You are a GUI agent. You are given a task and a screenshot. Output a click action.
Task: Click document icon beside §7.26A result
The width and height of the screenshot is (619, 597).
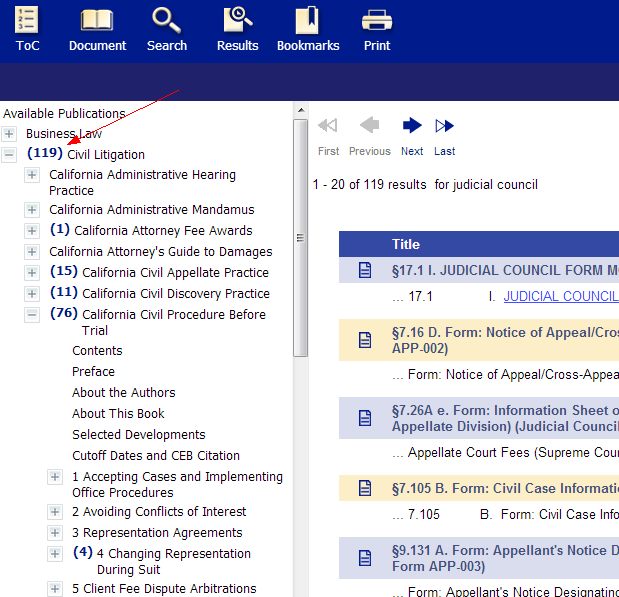(x=365, y=418)
